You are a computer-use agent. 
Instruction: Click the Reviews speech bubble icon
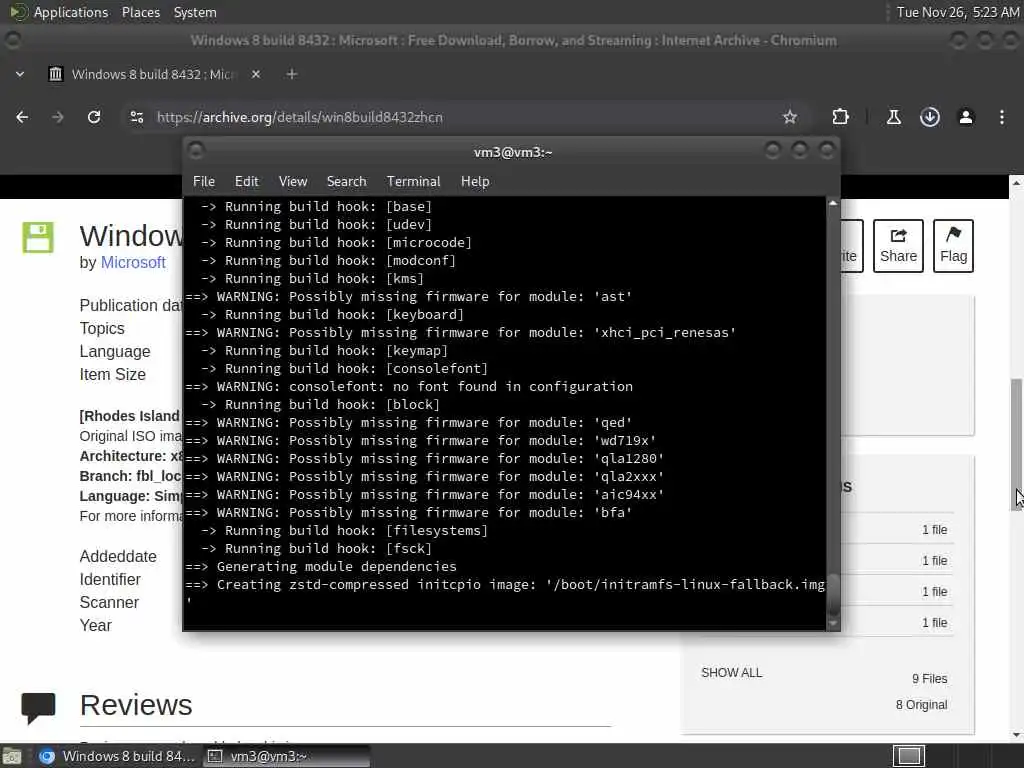click(x=38, y=709)
